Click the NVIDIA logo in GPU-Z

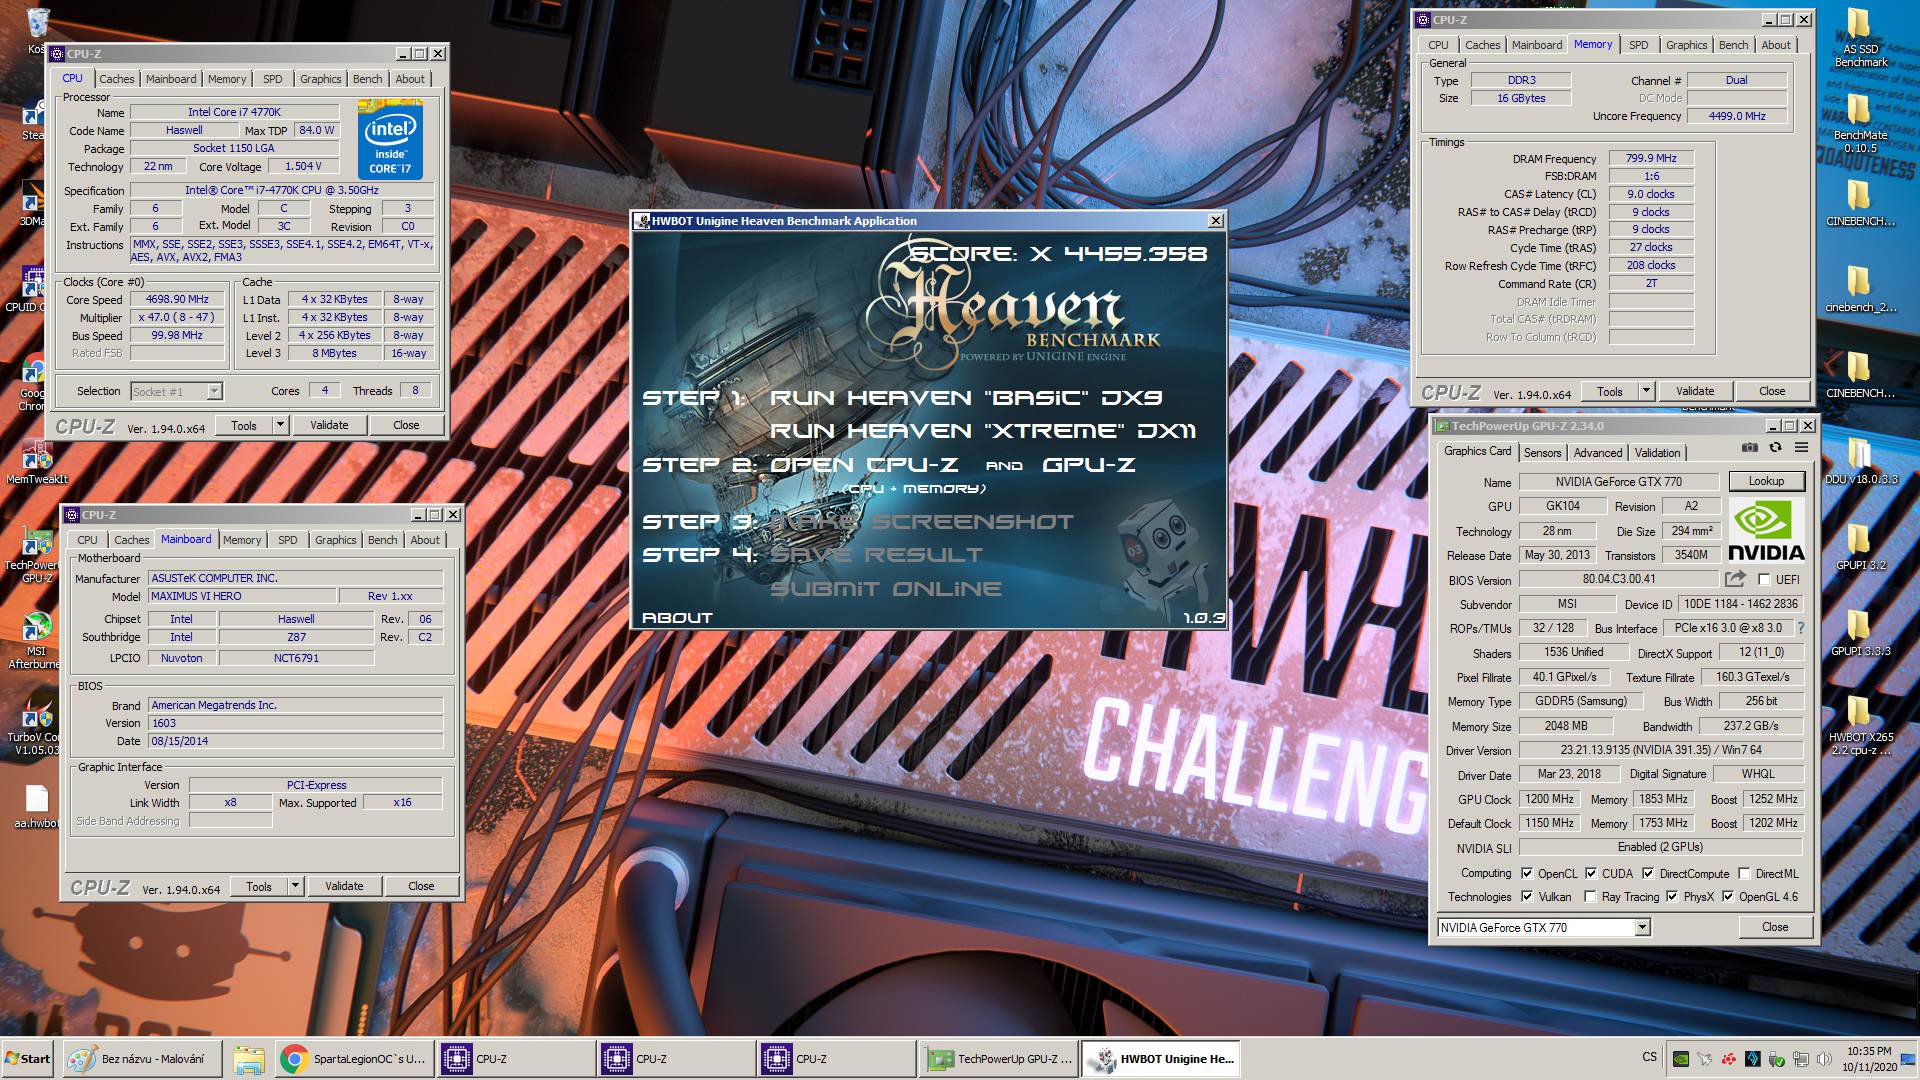pyautogui.click(x=1766, y=531)
